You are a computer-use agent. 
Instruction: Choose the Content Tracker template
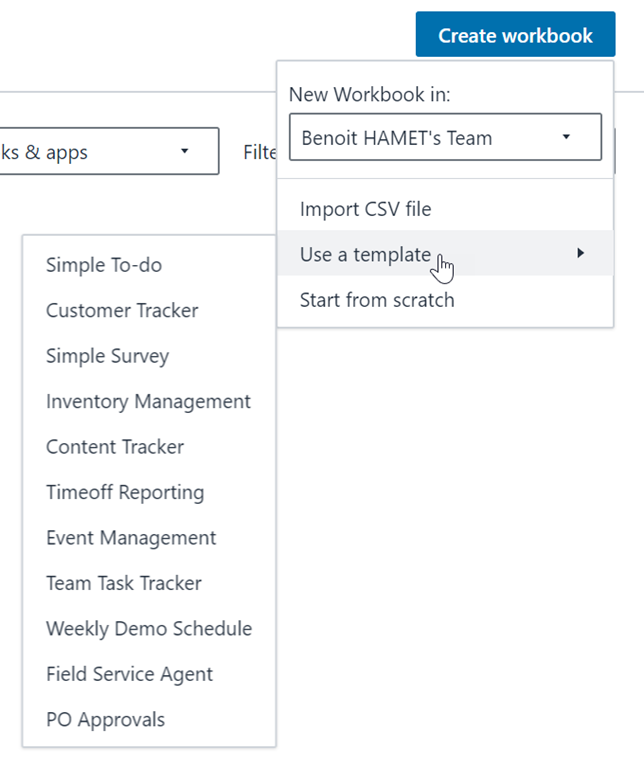coord(115,447)
